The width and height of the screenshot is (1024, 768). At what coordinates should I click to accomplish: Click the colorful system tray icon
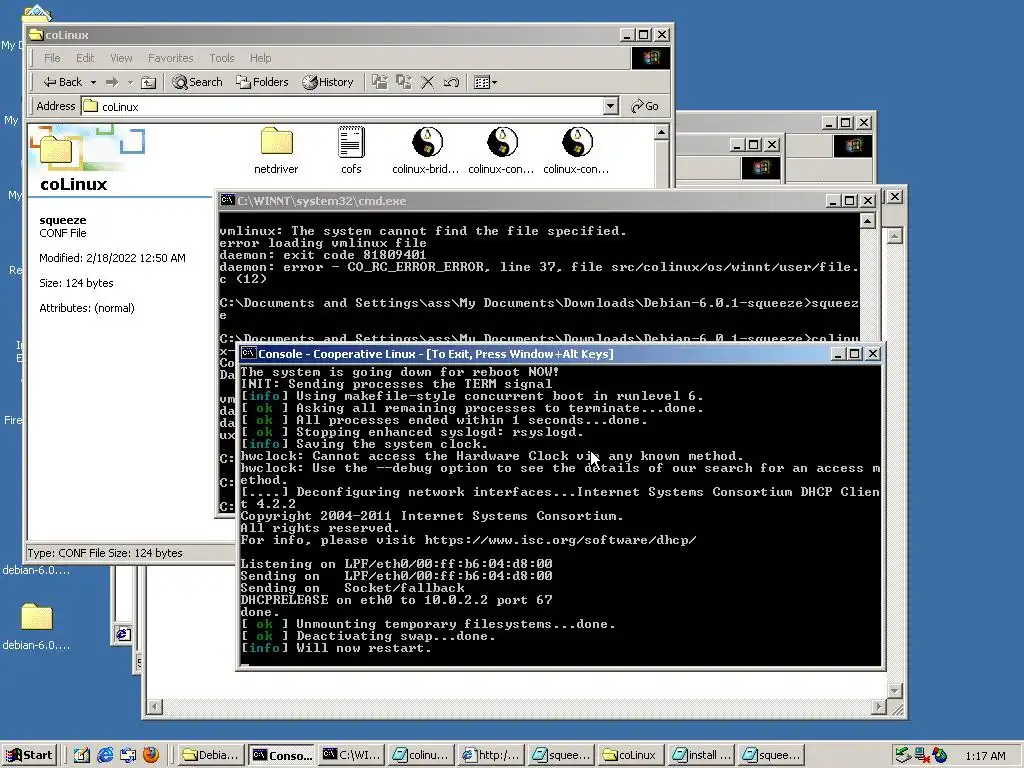click(x=940, y=756)
